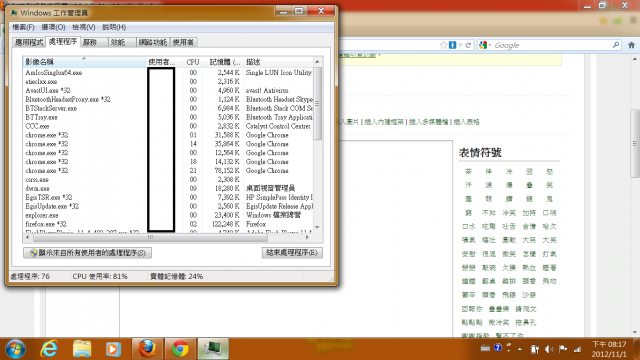Image resolution: width=640 pixels, height=360 pixels.
Task: Click the Firefox page scroll-up arrow
Action: coord(635,59)
